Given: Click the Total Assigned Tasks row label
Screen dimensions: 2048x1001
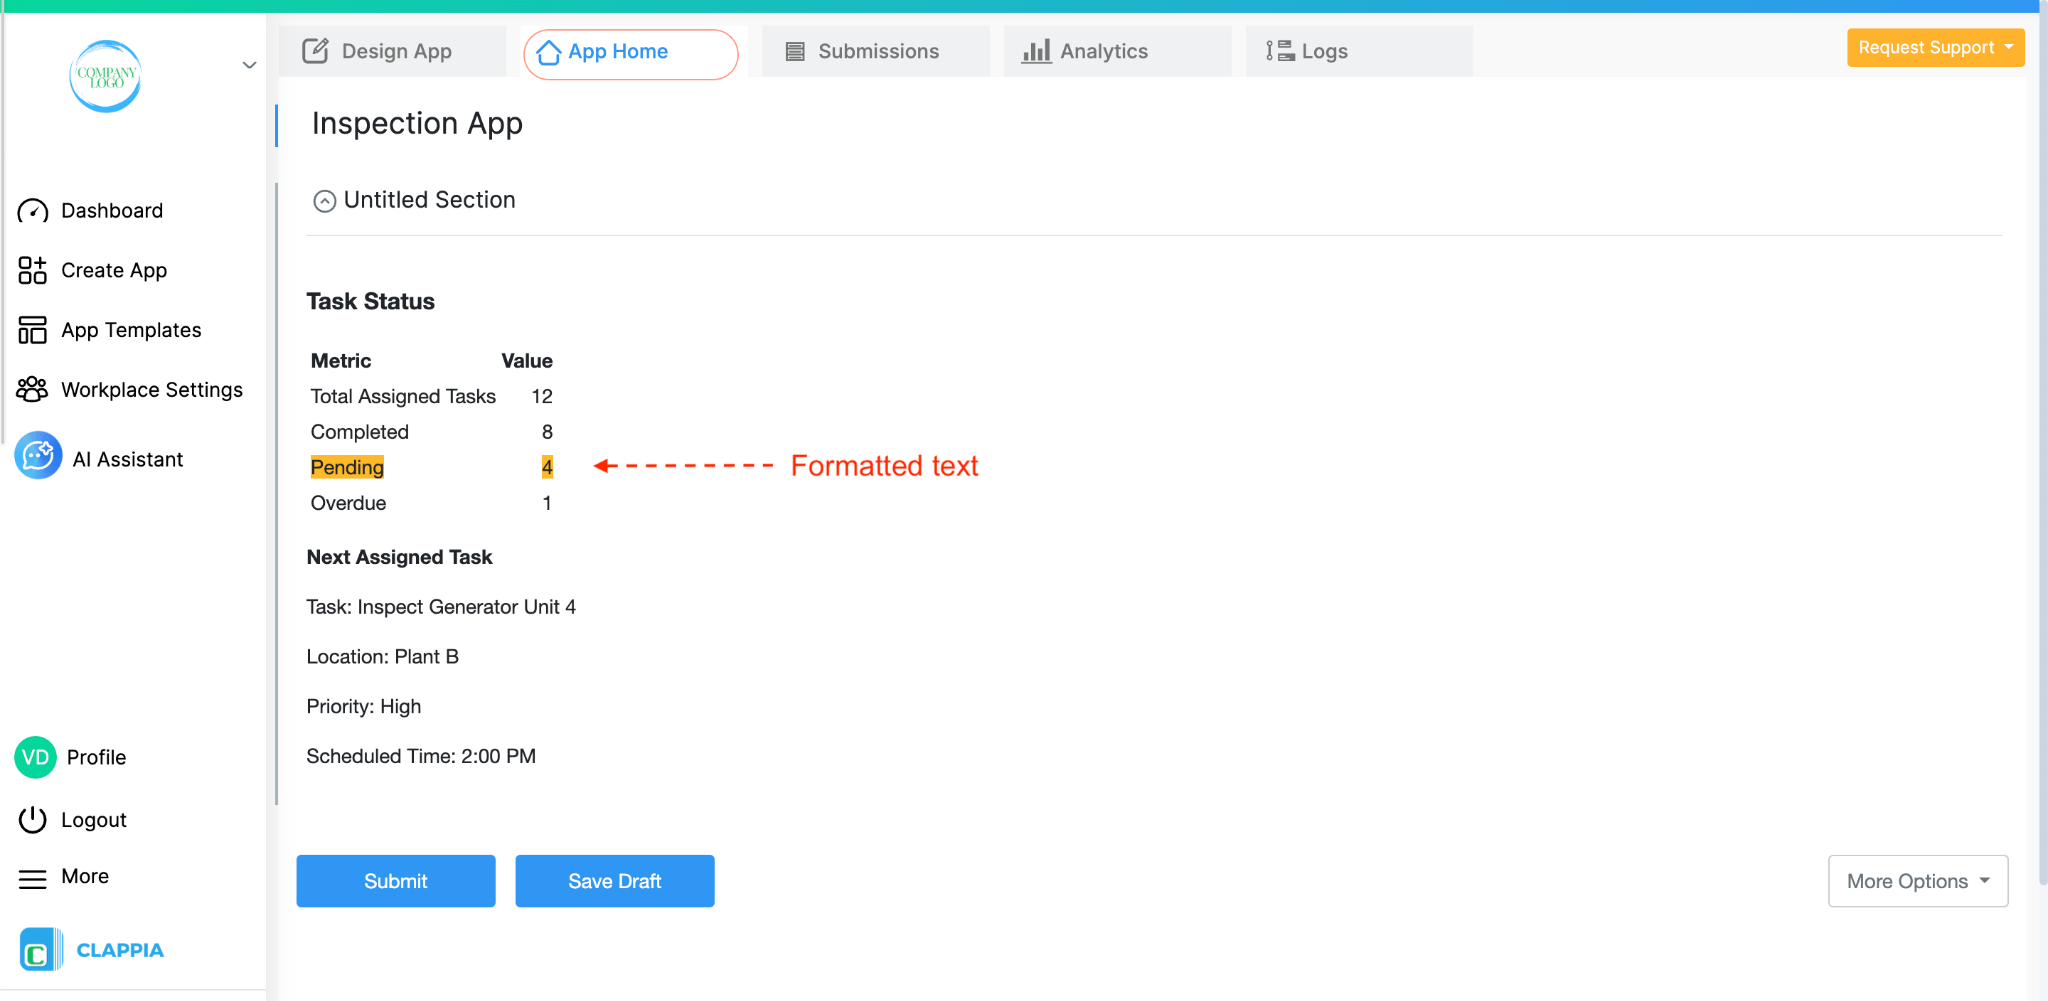Looking at the screenshot, I should [x=403, y=396].
